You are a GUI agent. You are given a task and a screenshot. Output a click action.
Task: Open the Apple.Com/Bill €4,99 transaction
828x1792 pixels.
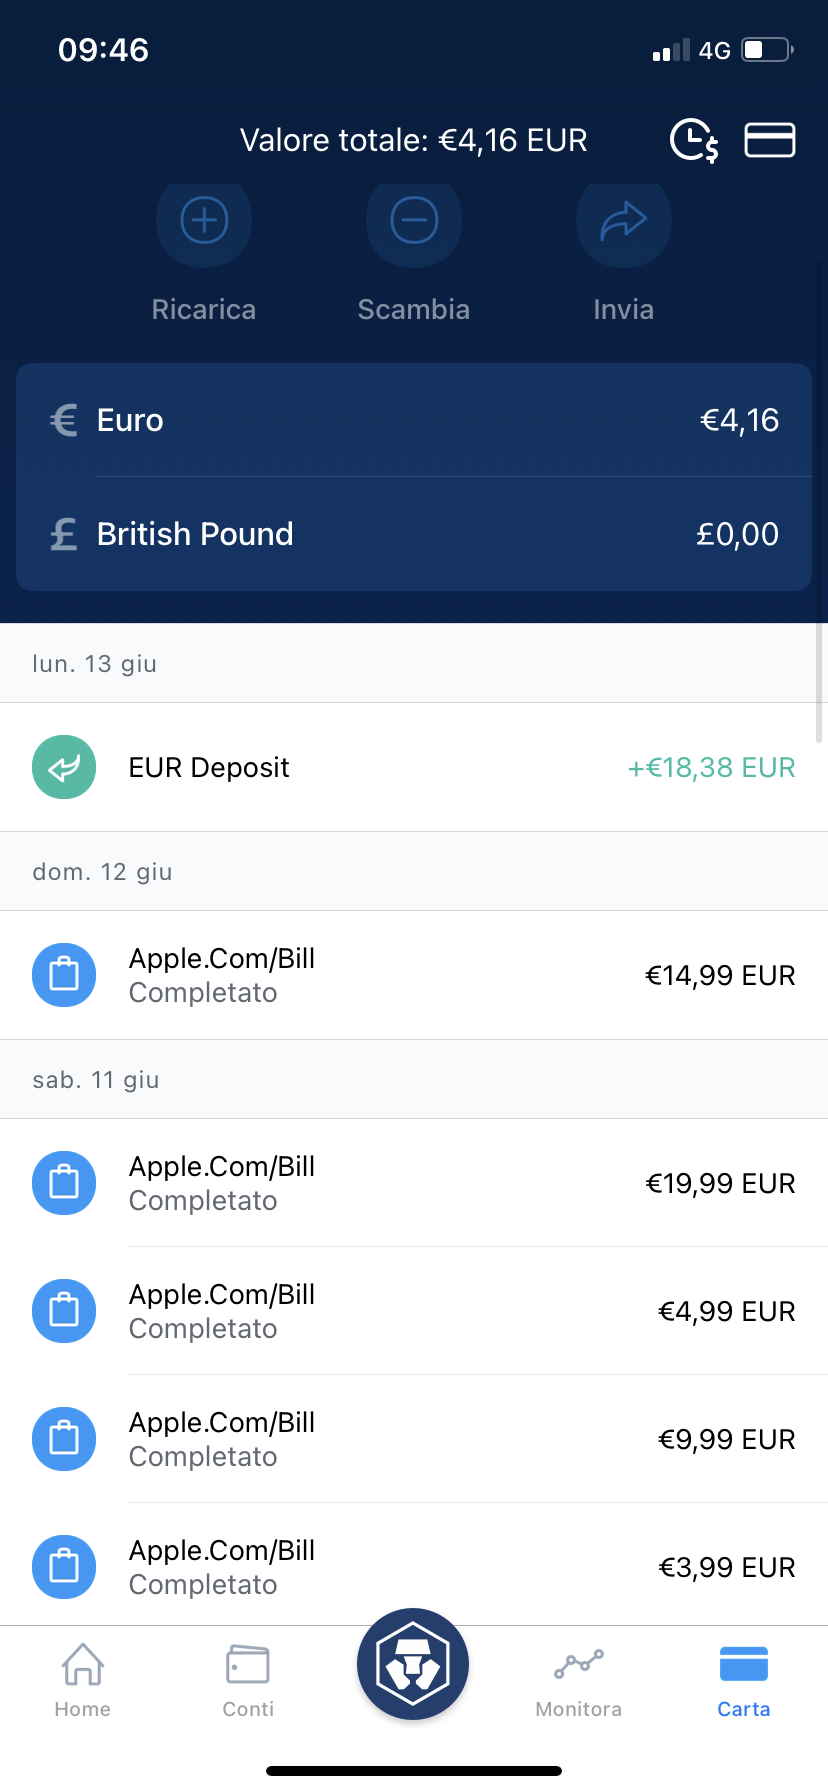point(414,1311)
